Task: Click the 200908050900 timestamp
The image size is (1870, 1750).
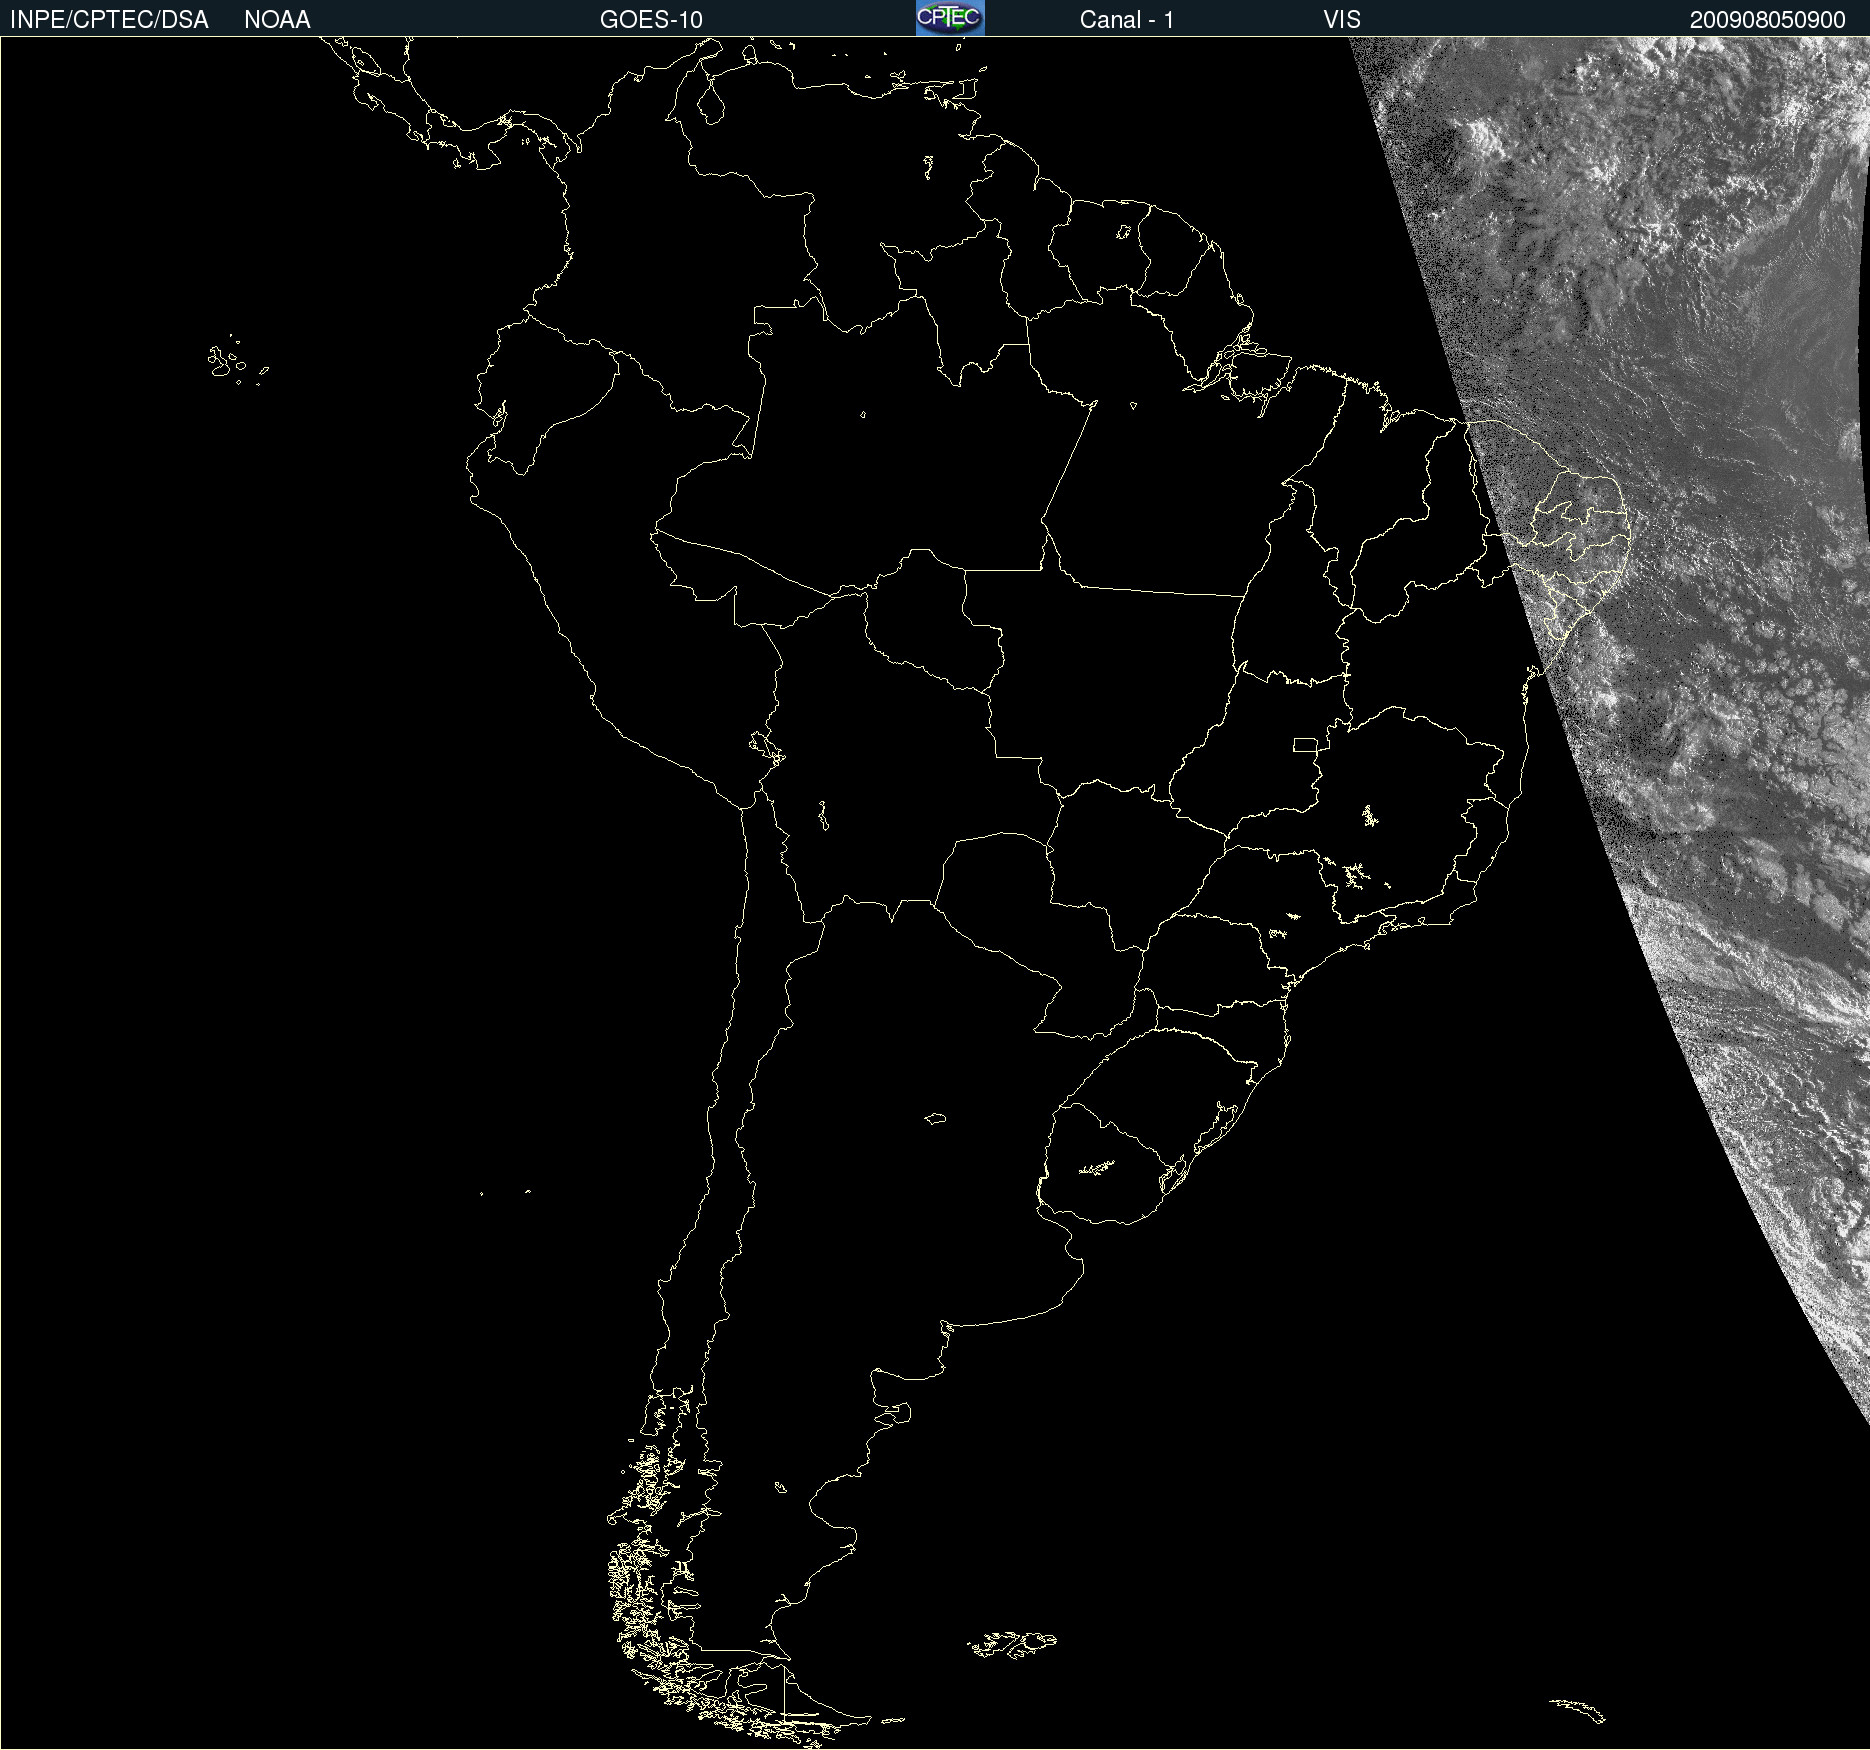Action: [1767, 20]
